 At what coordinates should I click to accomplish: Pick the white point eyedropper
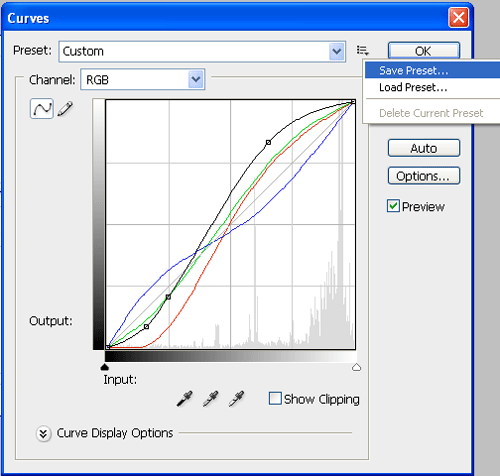236,399
